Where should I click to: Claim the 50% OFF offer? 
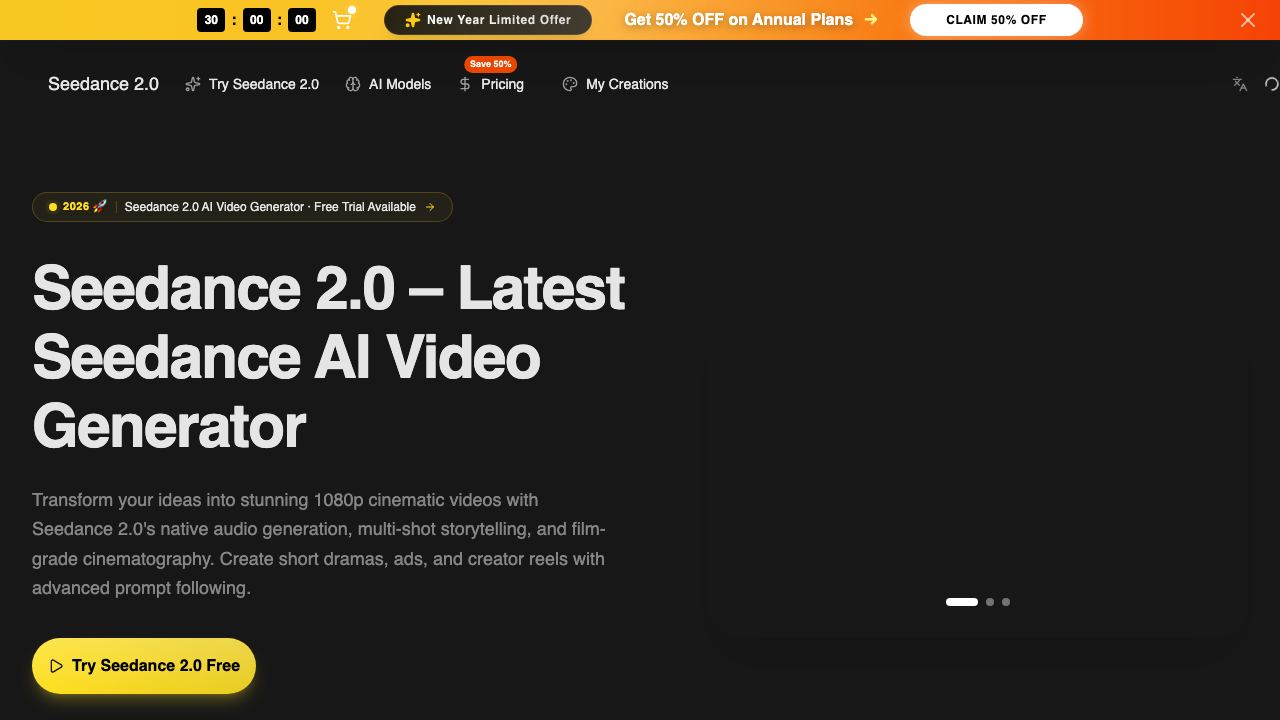(996, 20)
